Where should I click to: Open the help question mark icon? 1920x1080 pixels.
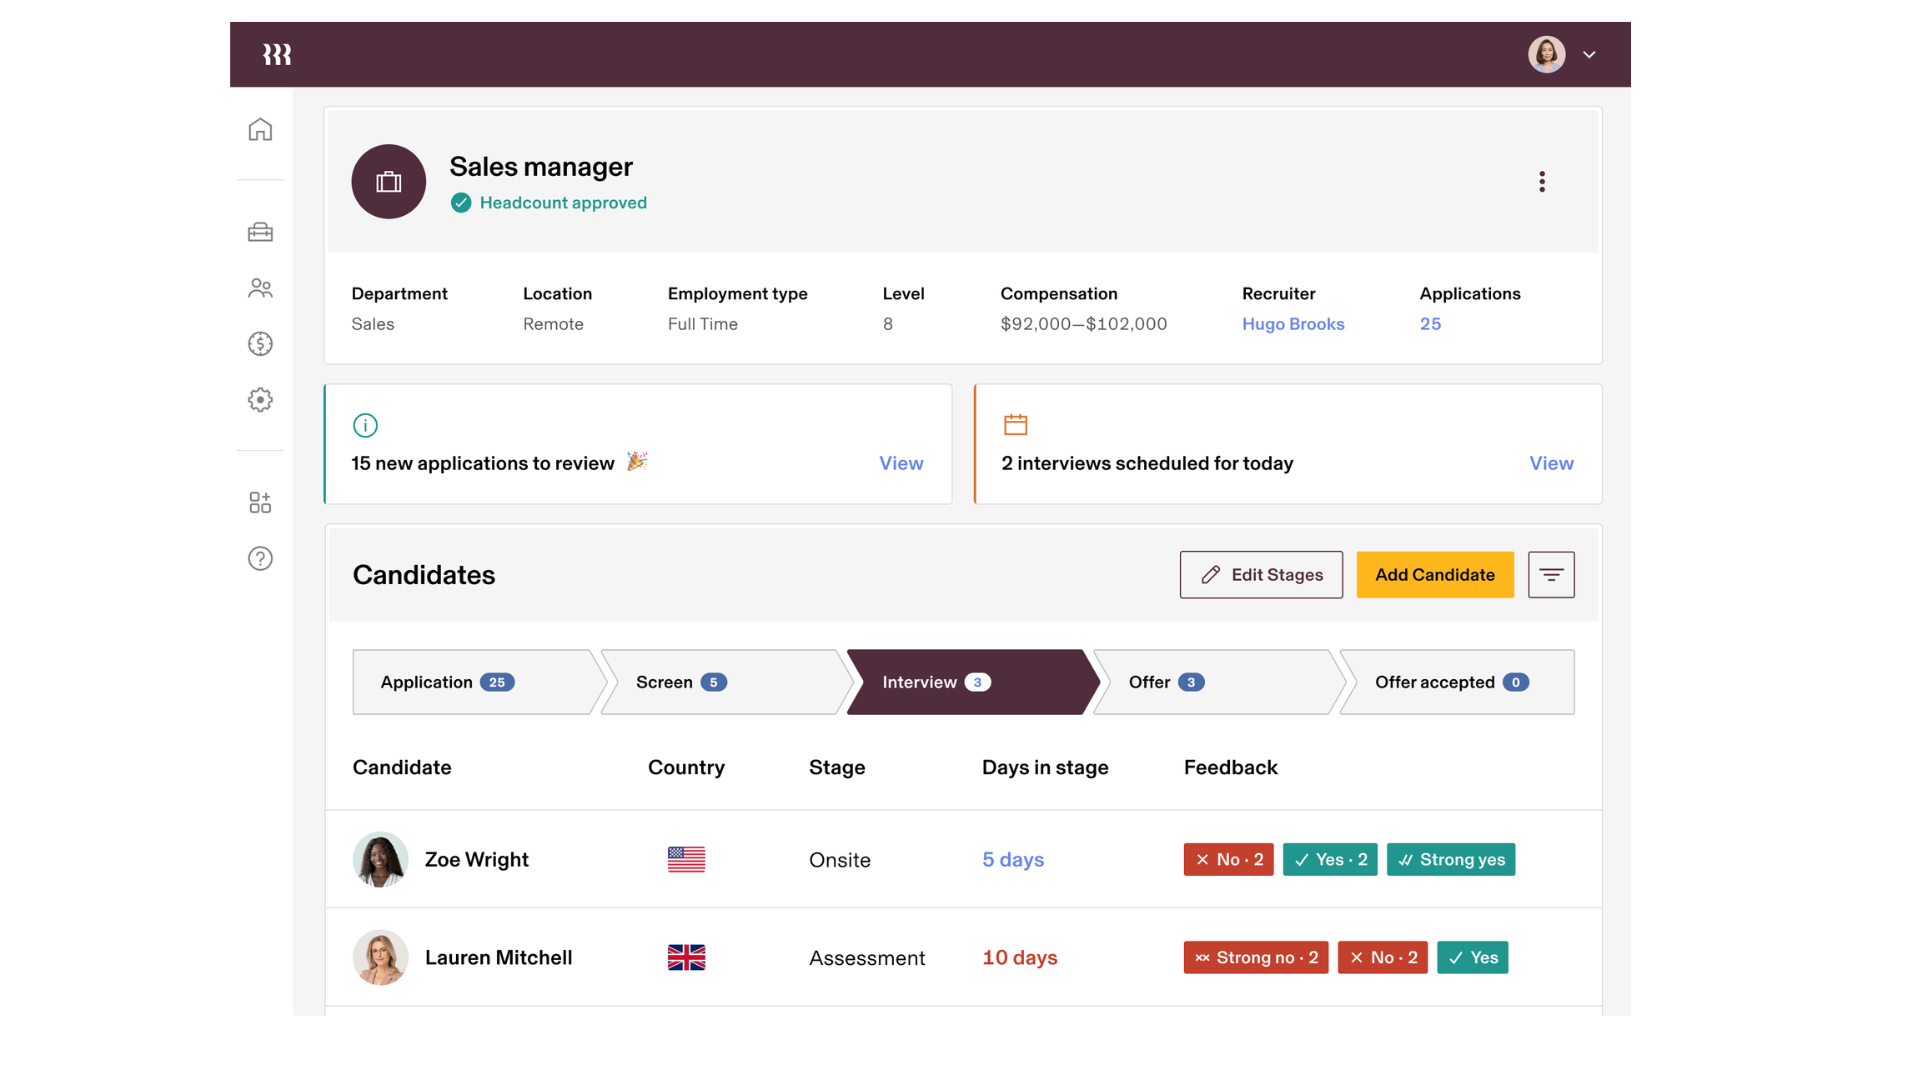(260, 558)
